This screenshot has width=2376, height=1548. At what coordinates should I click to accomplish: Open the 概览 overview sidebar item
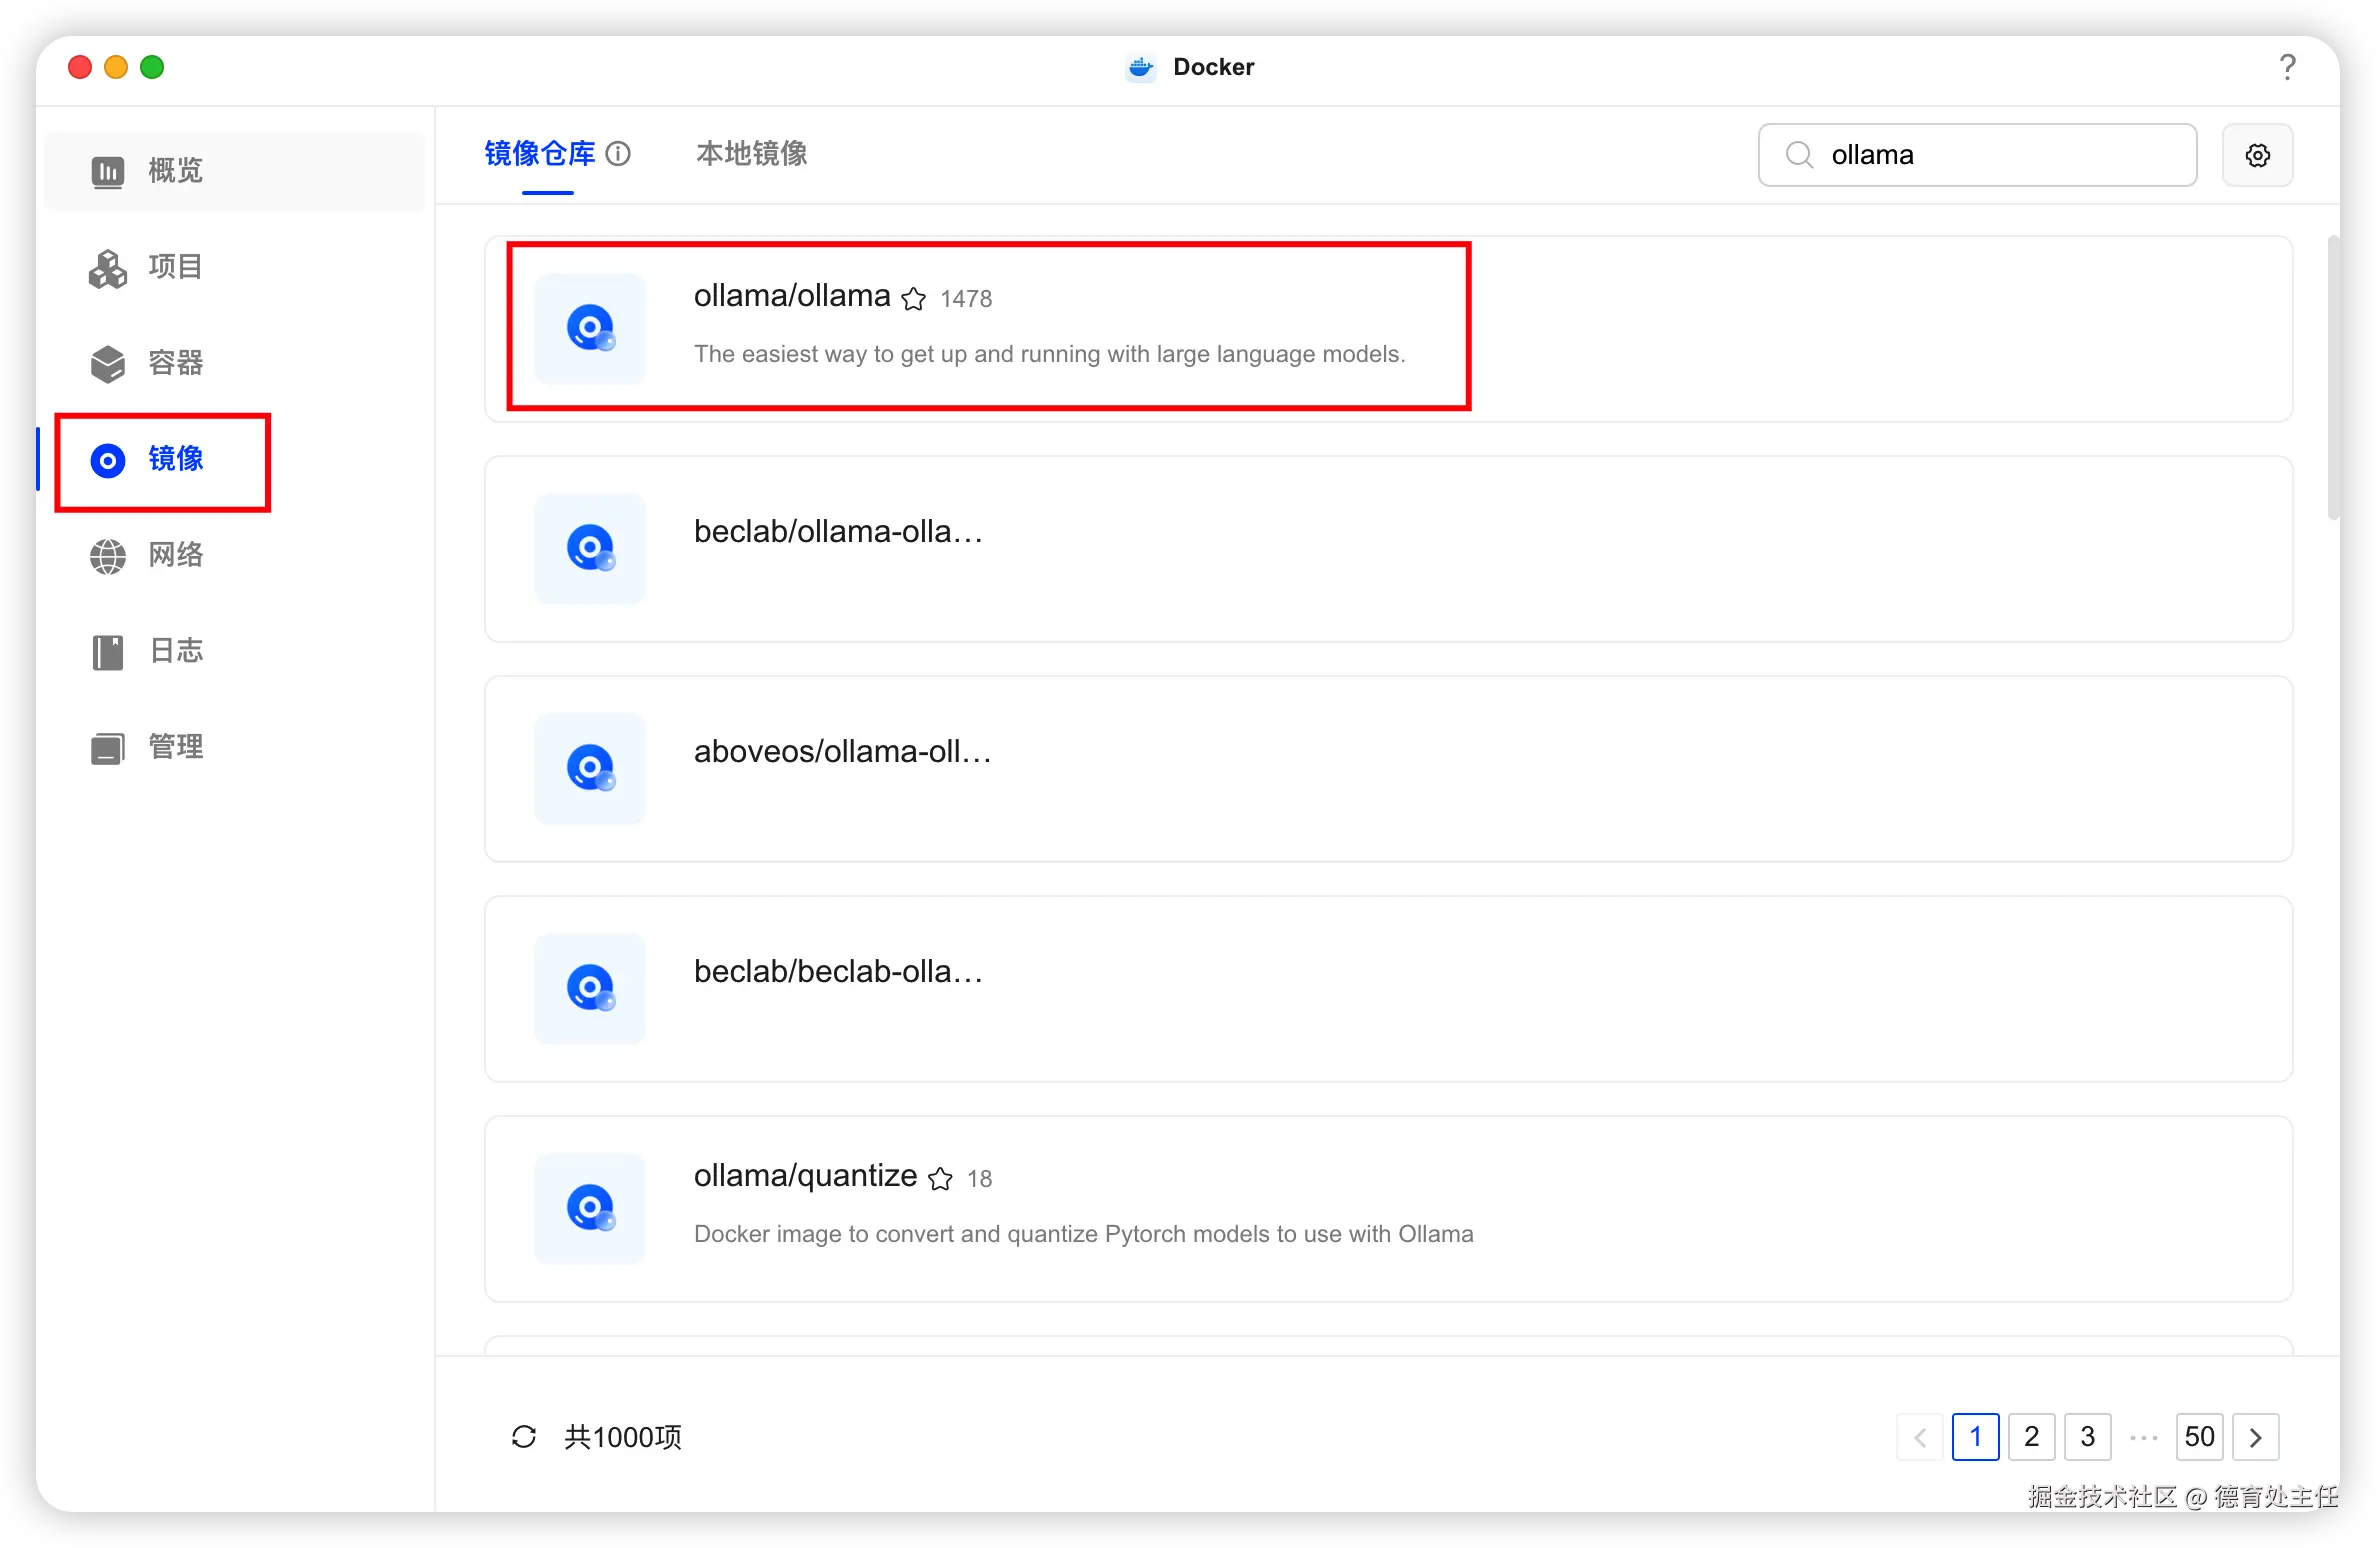(234, 171)
